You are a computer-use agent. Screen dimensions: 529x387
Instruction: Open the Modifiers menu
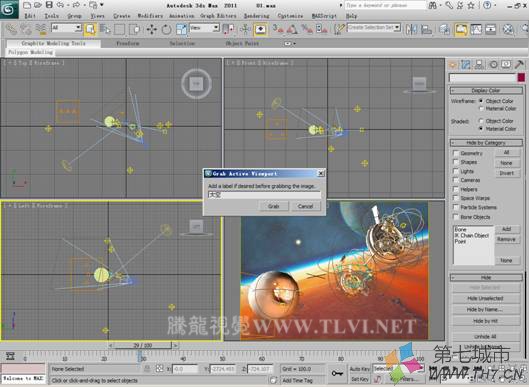coord(150,16)
